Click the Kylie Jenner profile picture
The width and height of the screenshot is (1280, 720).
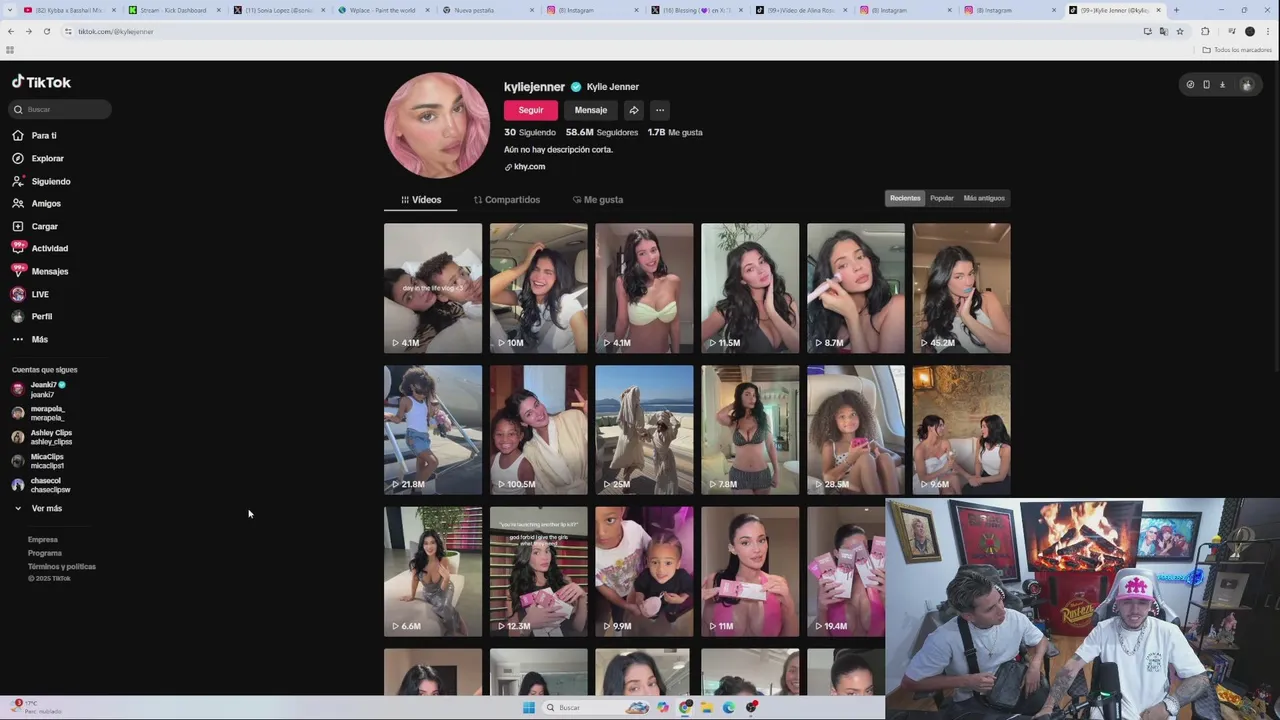tap(437, 125)
